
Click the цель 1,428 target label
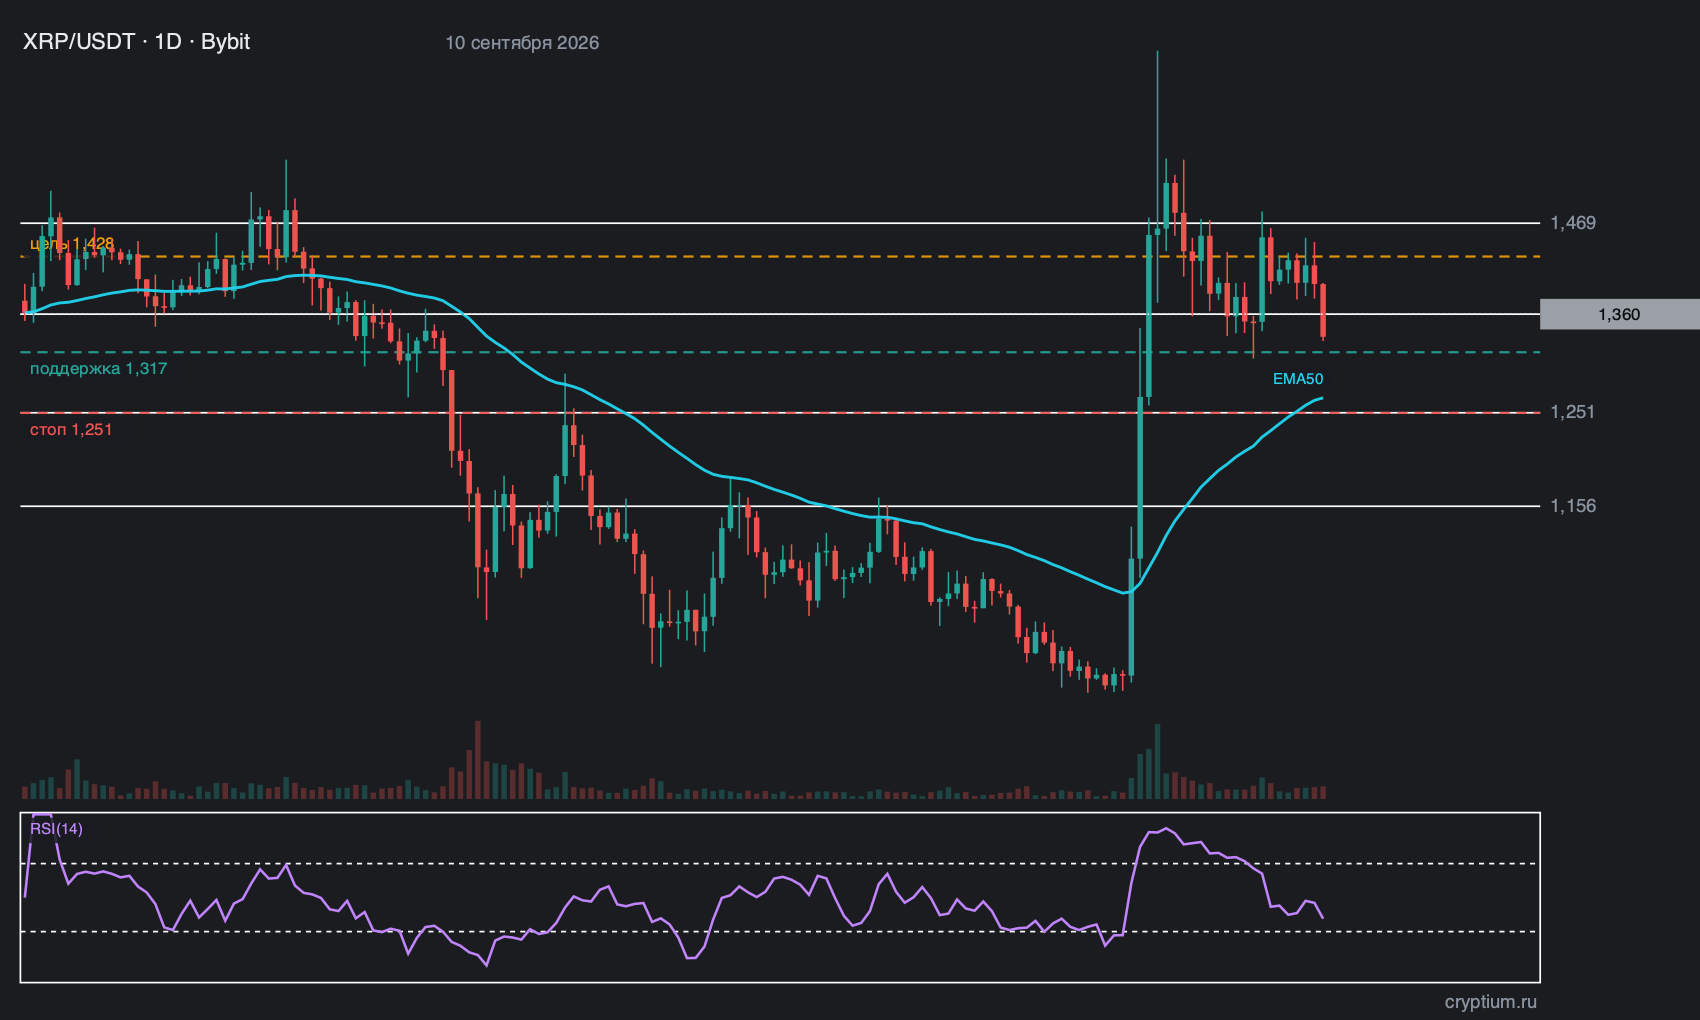[72, 244]
